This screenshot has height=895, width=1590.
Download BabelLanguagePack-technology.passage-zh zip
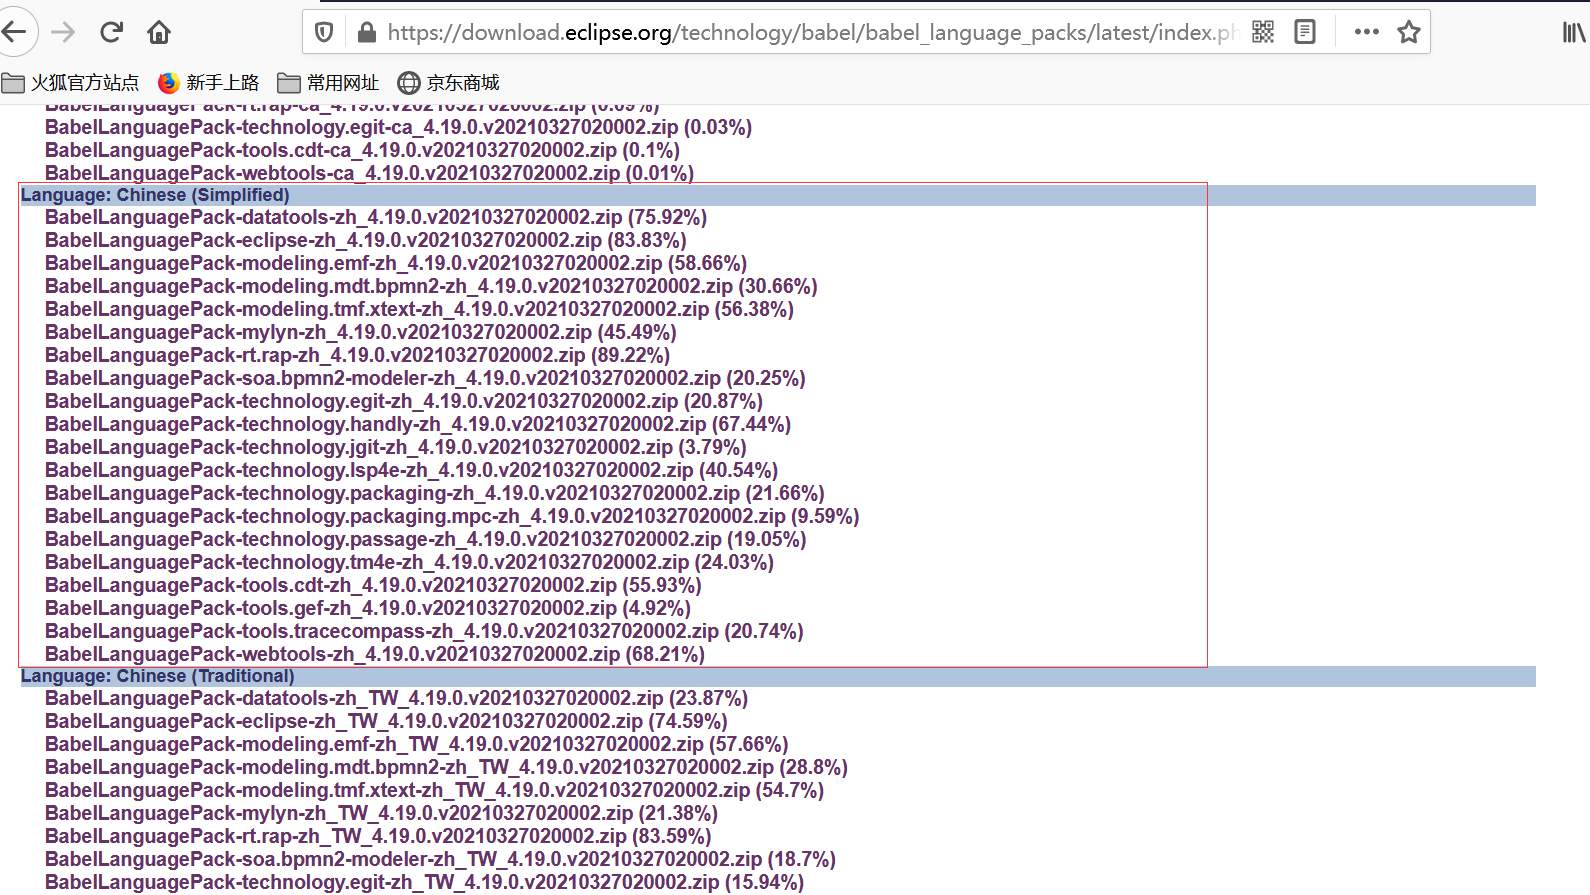(426, 539)
